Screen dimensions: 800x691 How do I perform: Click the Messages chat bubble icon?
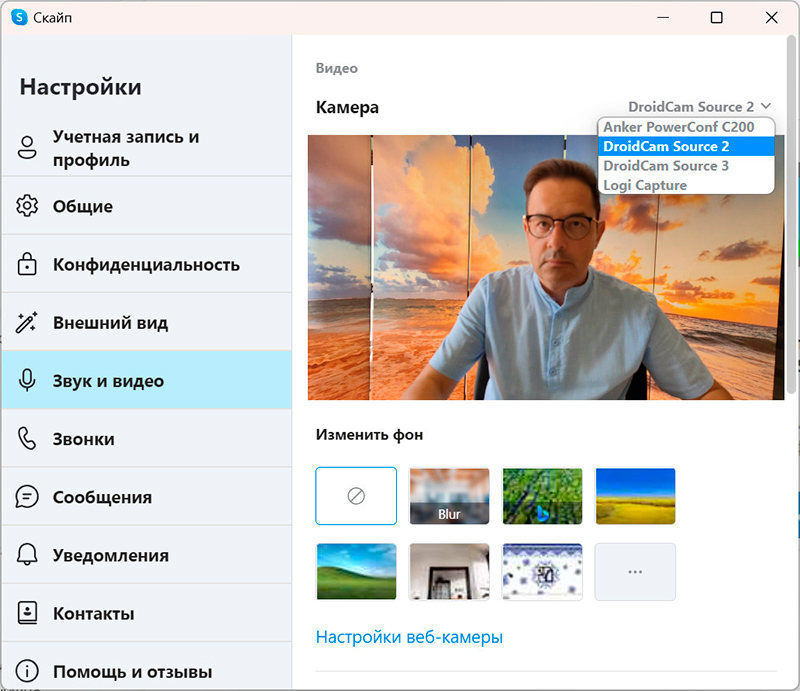(27, 497)
